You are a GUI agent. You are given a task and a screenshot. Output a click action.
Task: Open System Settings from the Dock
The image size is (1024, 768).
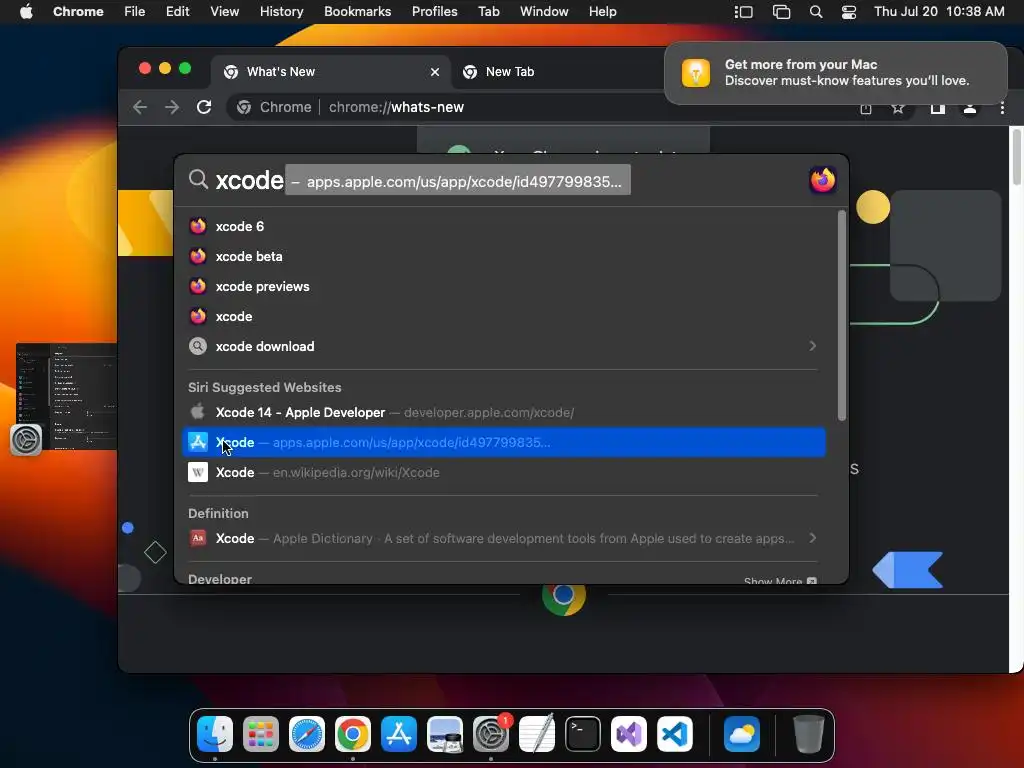[491, 734]
